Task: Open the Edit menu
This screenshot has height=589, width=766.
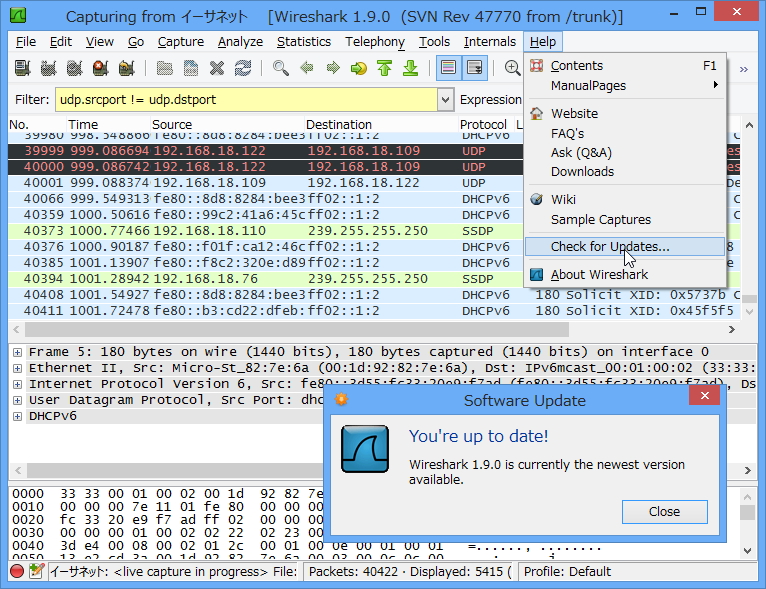Action: (x=61, y=42)
